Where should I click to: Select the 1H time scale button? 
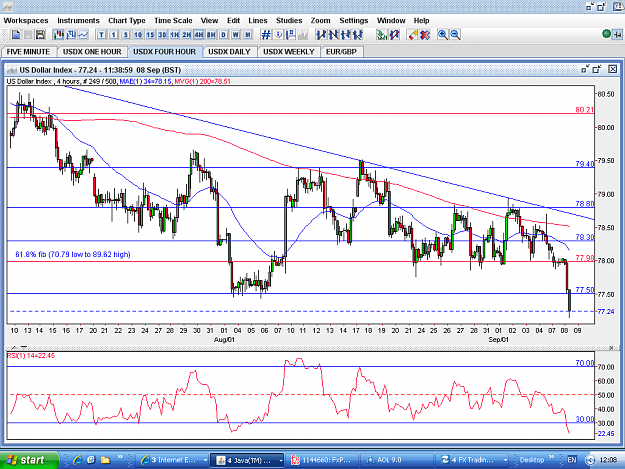[x=175, y=35]
